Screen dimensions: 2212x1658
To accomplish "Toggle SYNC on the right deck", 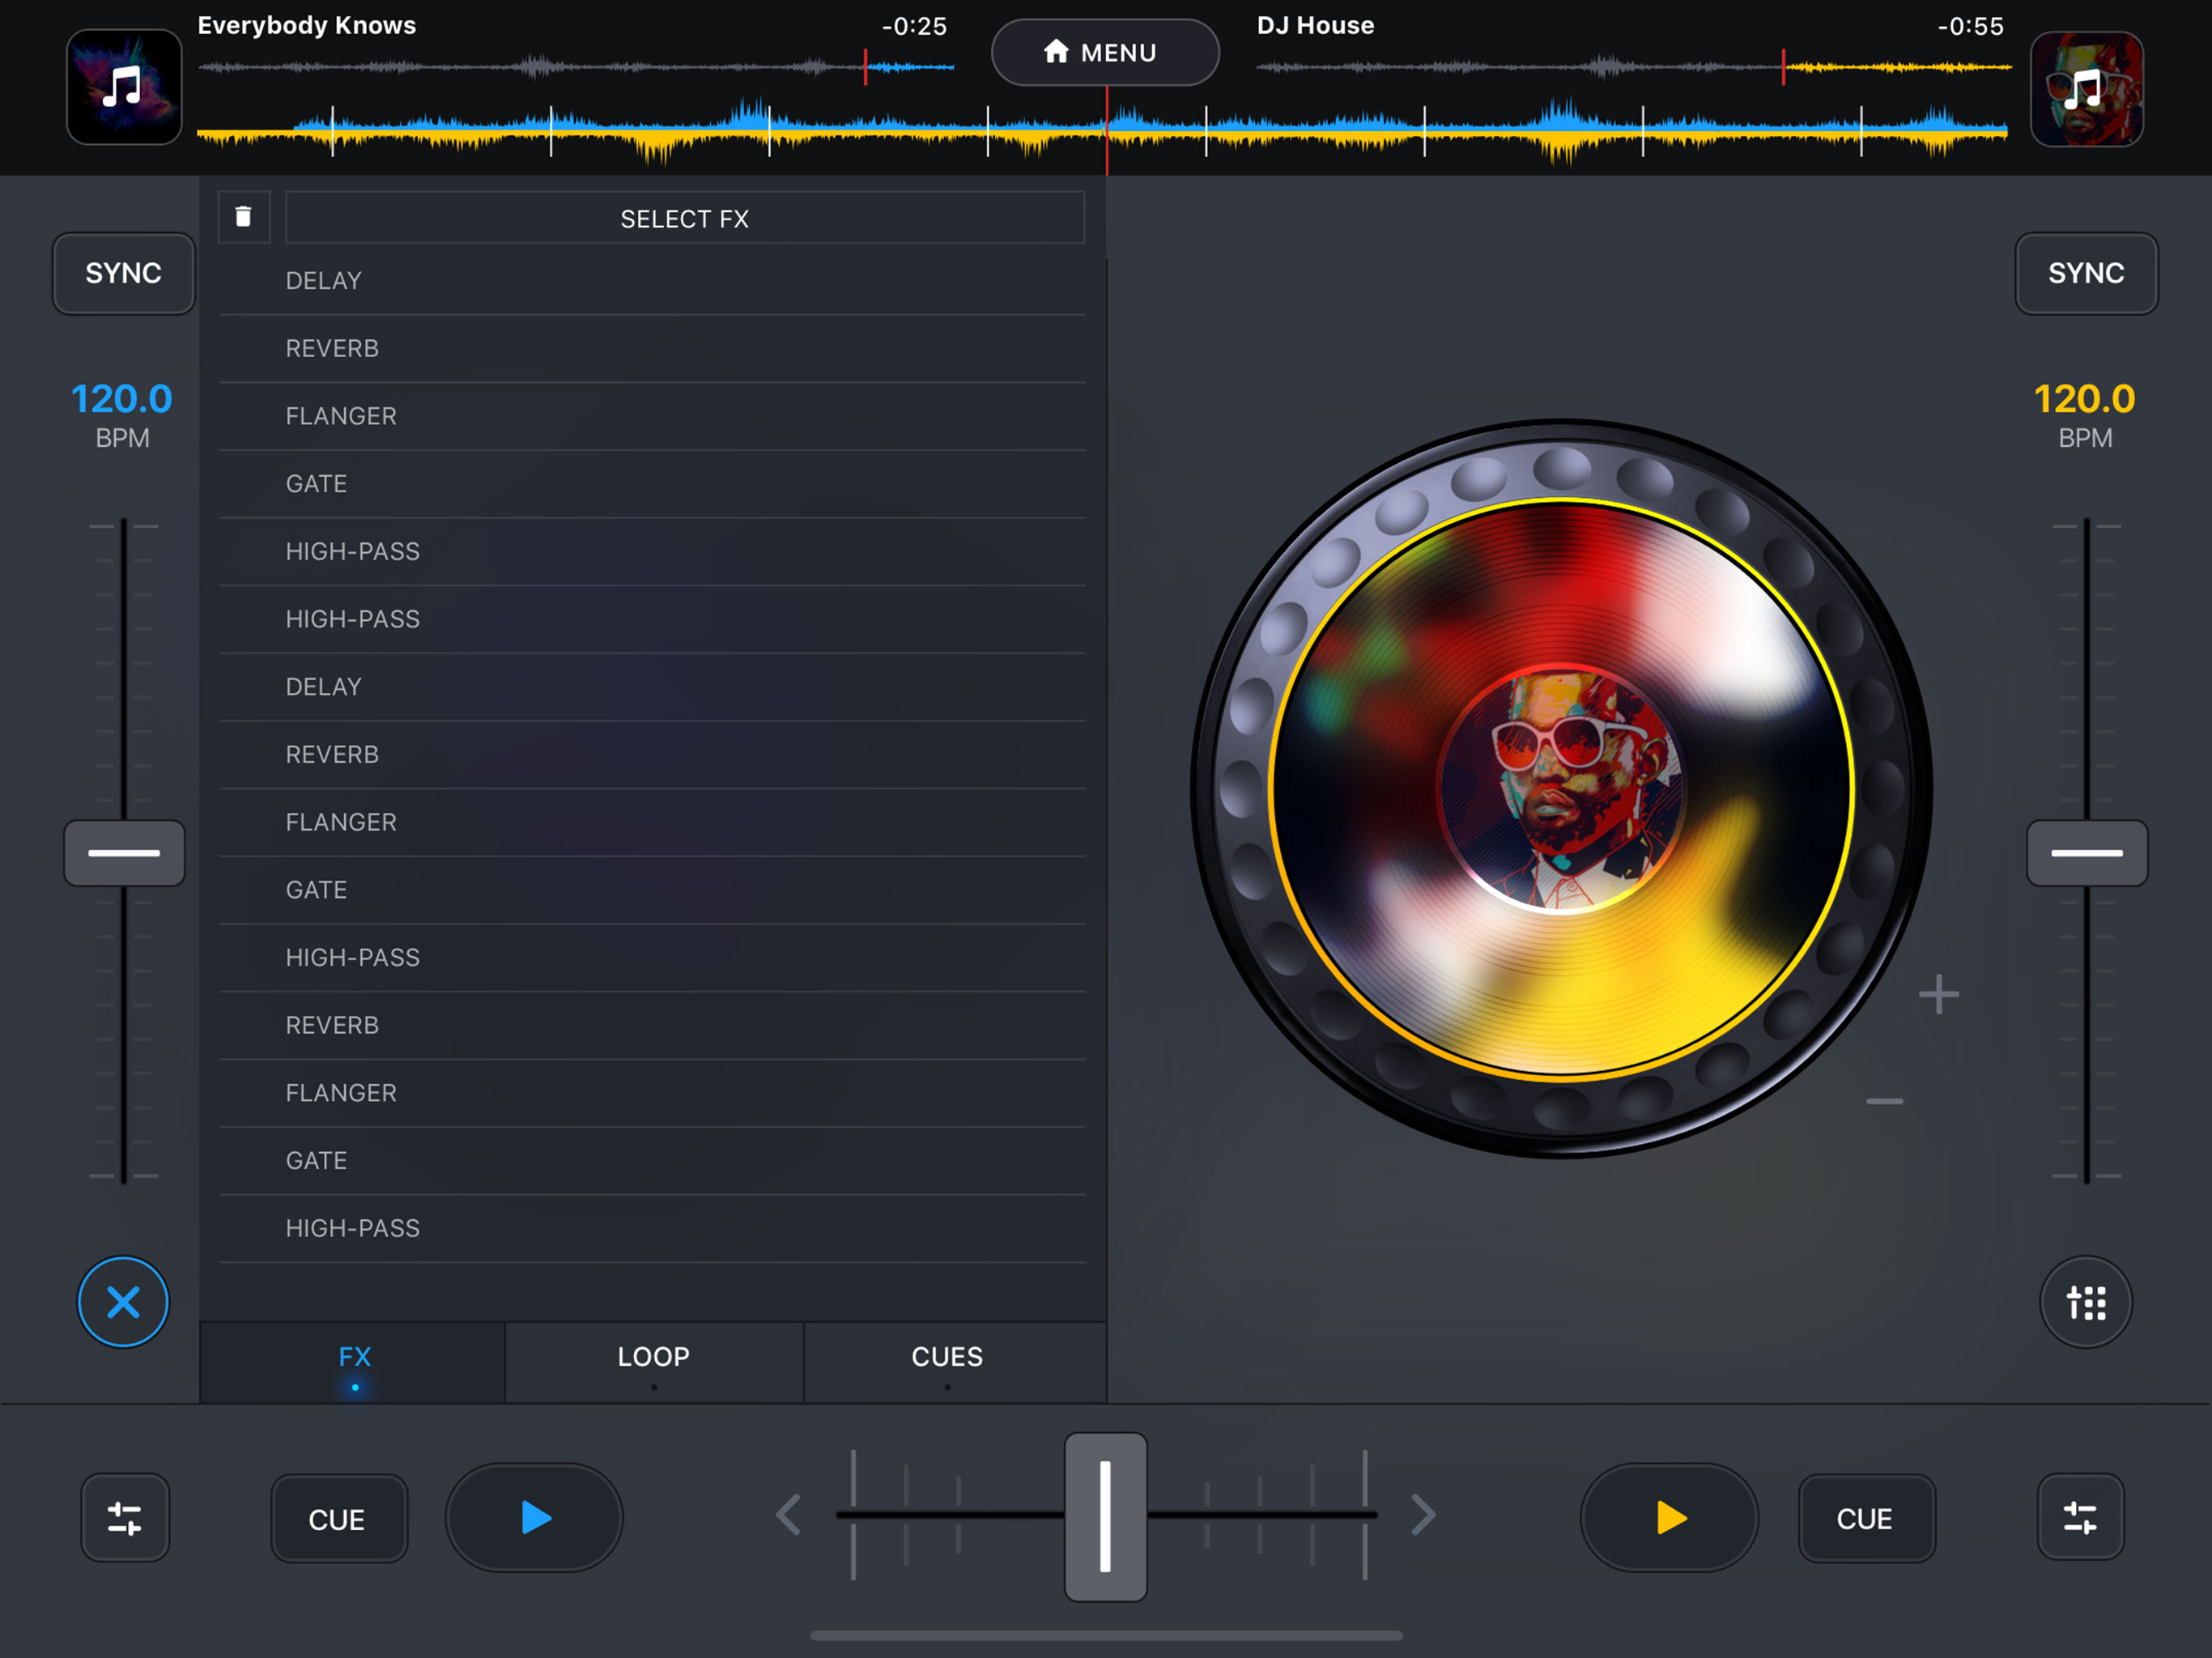I will (2086, 273).
